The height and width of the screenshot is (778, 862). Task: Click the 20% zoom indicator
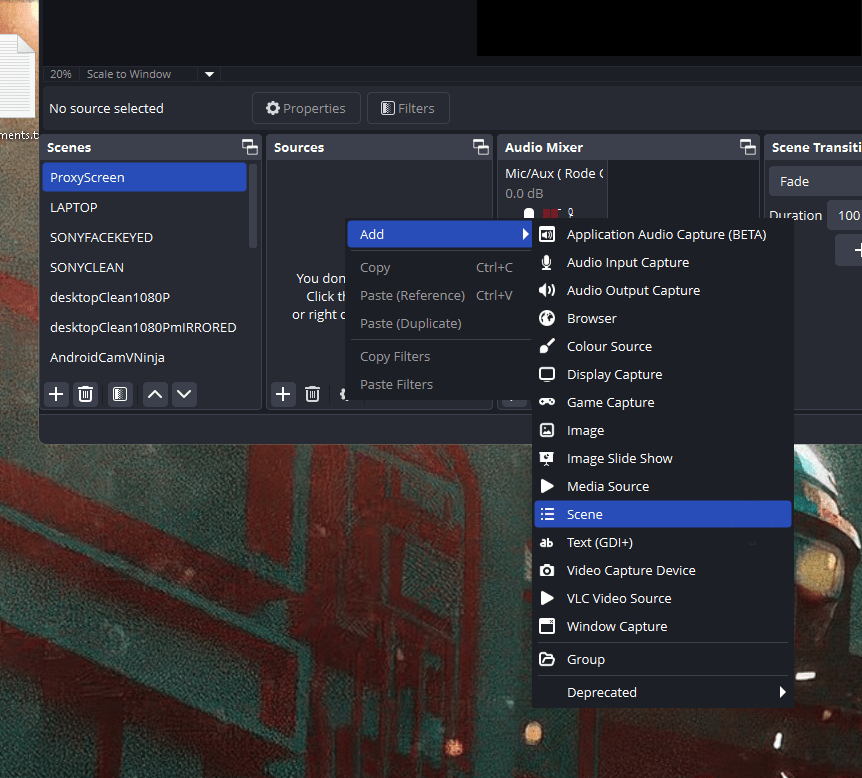tap(61, 74)
